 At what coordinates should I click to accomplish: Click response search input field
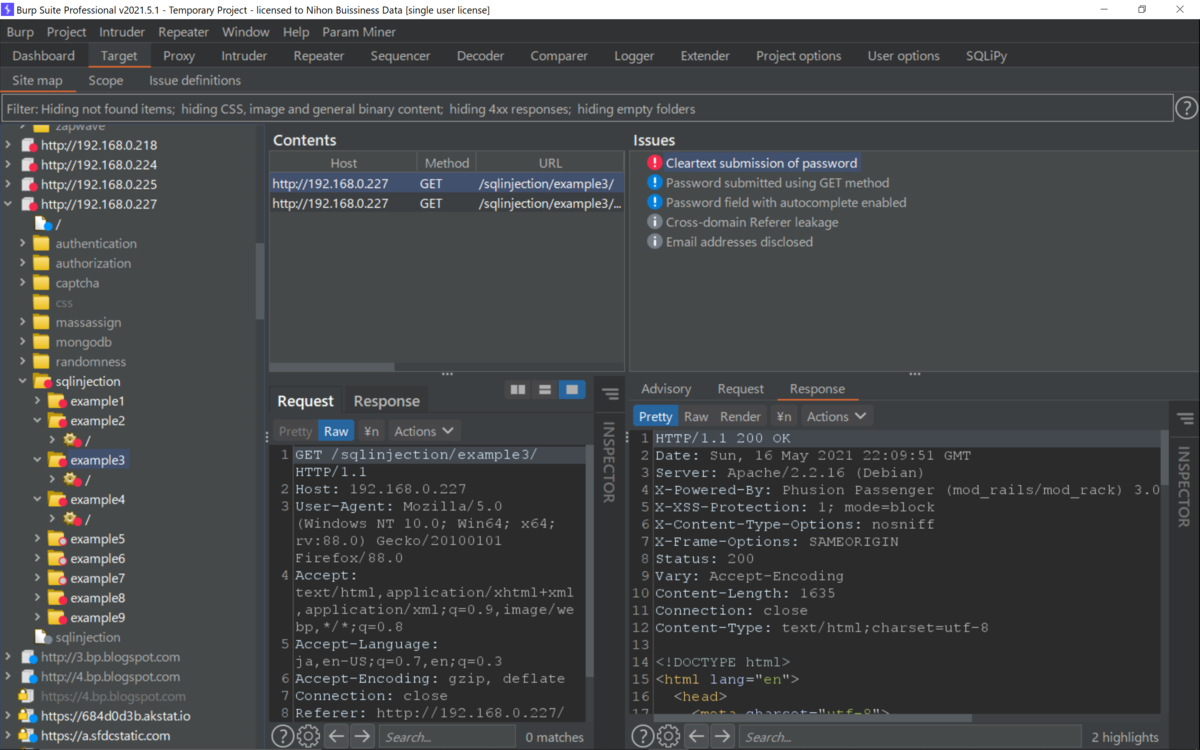click(910, 737)
